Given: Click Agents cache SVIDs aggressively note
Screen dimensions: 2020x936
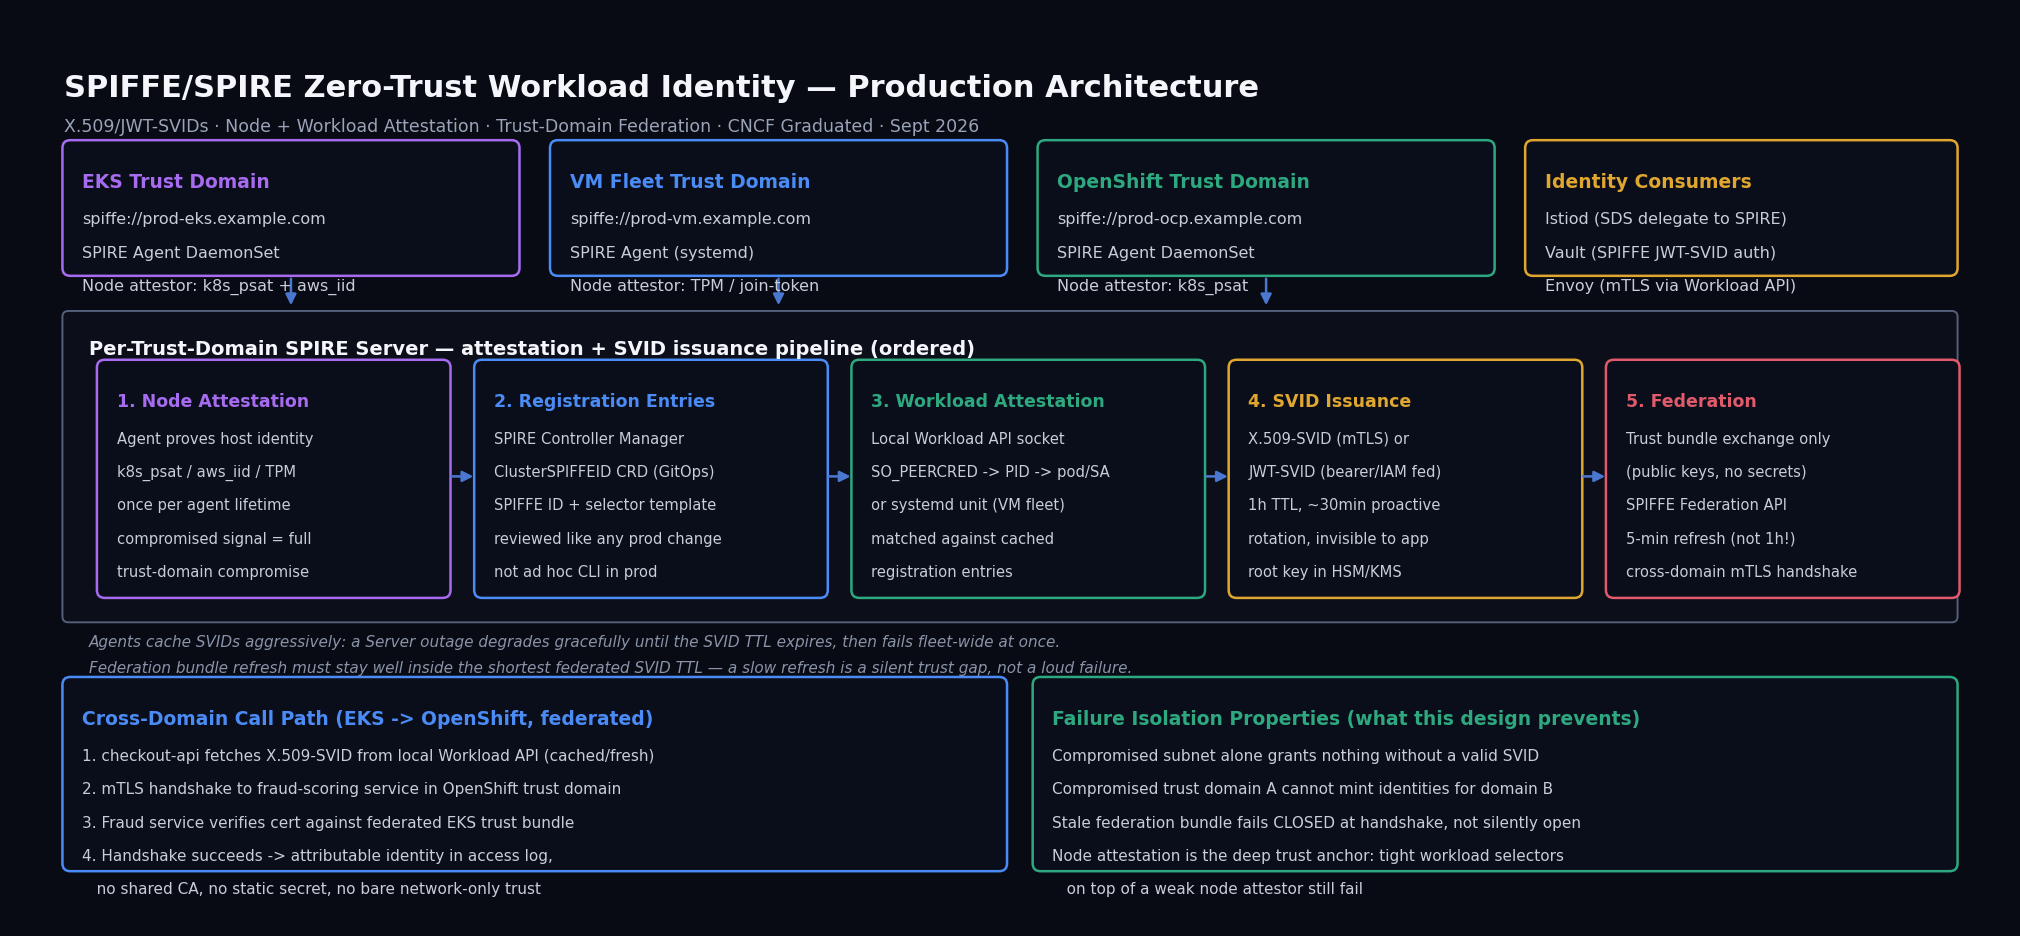Looking at the screenshot, I should point(574,642).
